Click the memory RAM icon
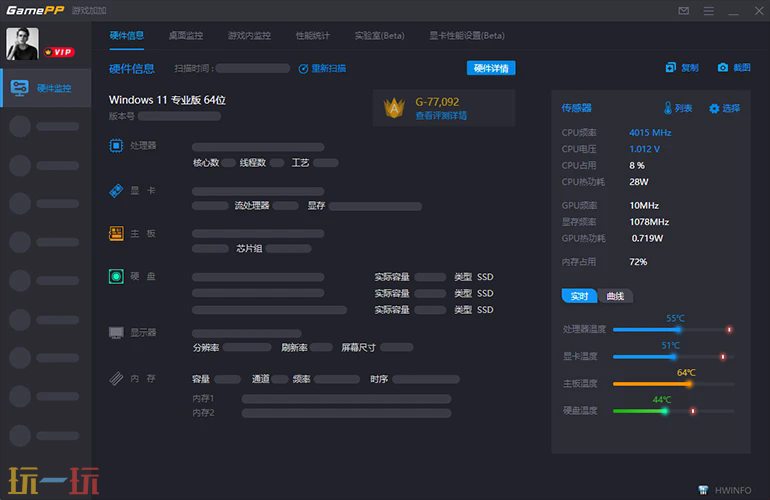770x500 pixels. click(116, 378)
